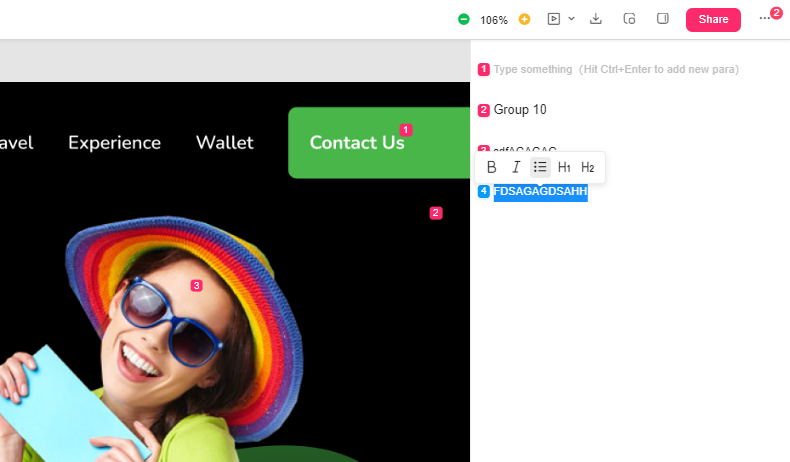The width and height of the screenshot is (790, 462).
Task: Click the pink Share button
Action: tap(713, 20)
